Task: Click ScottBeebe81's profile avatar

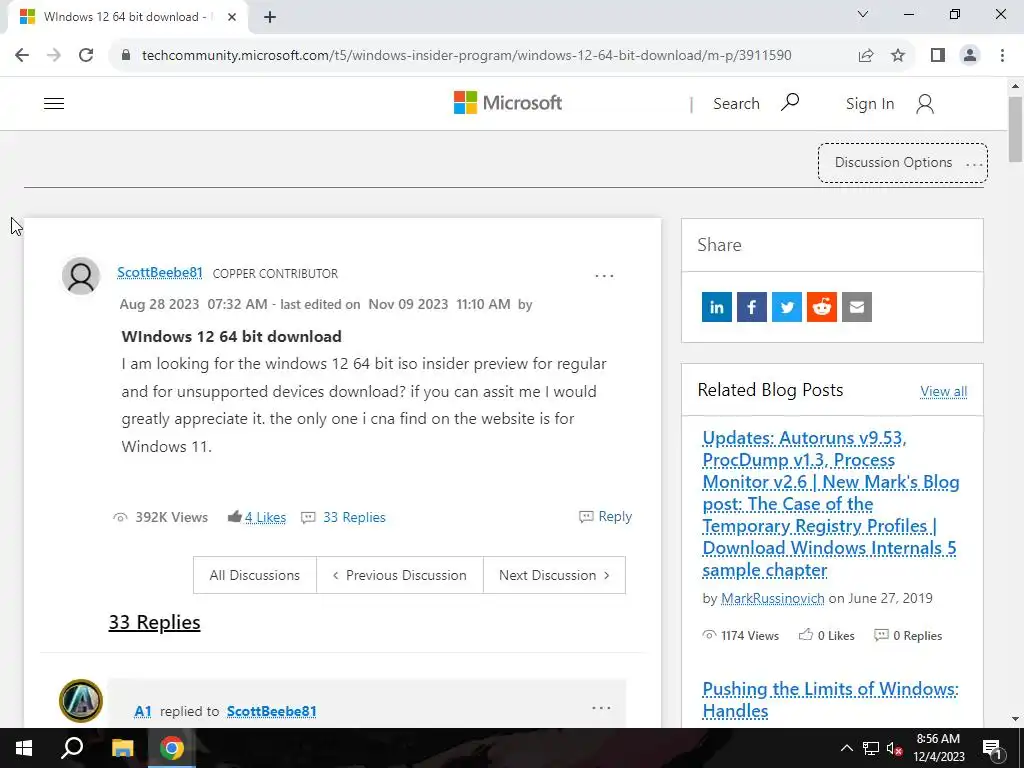Action: tap(81, 276)
